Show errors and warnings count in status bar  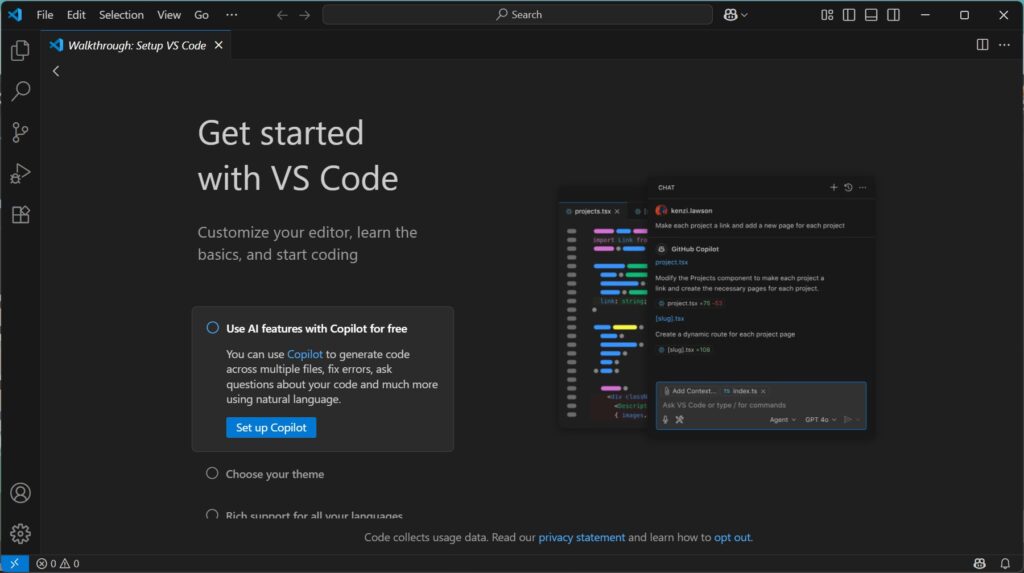coord(57,563)
